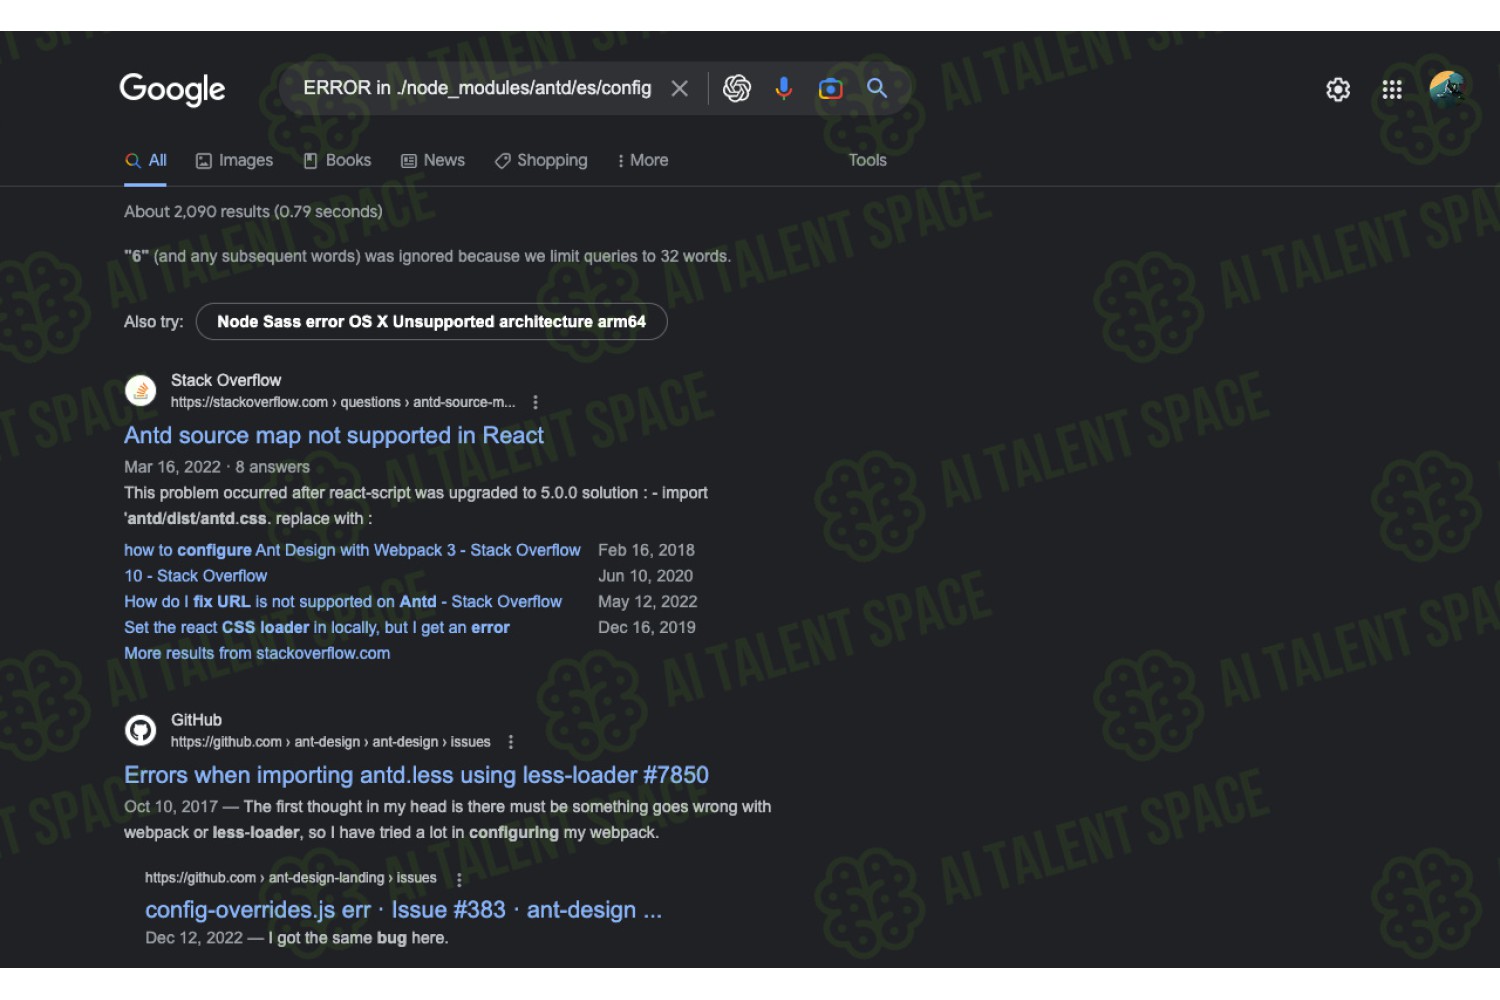Open Errors when importing antd.less issue #7850
1500x1000 pixels.
click(x=416, y=775)
